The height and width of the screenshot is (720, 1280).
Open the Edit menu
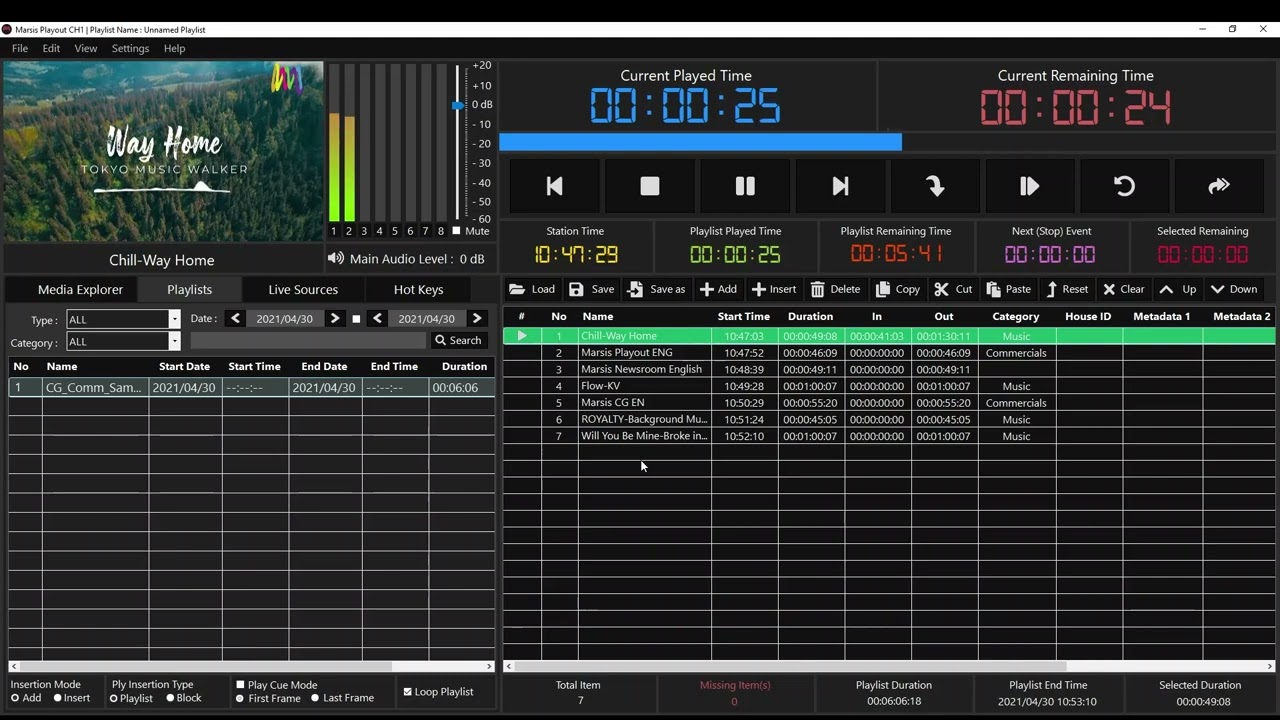pyautogui.click(x=51, y=48)
